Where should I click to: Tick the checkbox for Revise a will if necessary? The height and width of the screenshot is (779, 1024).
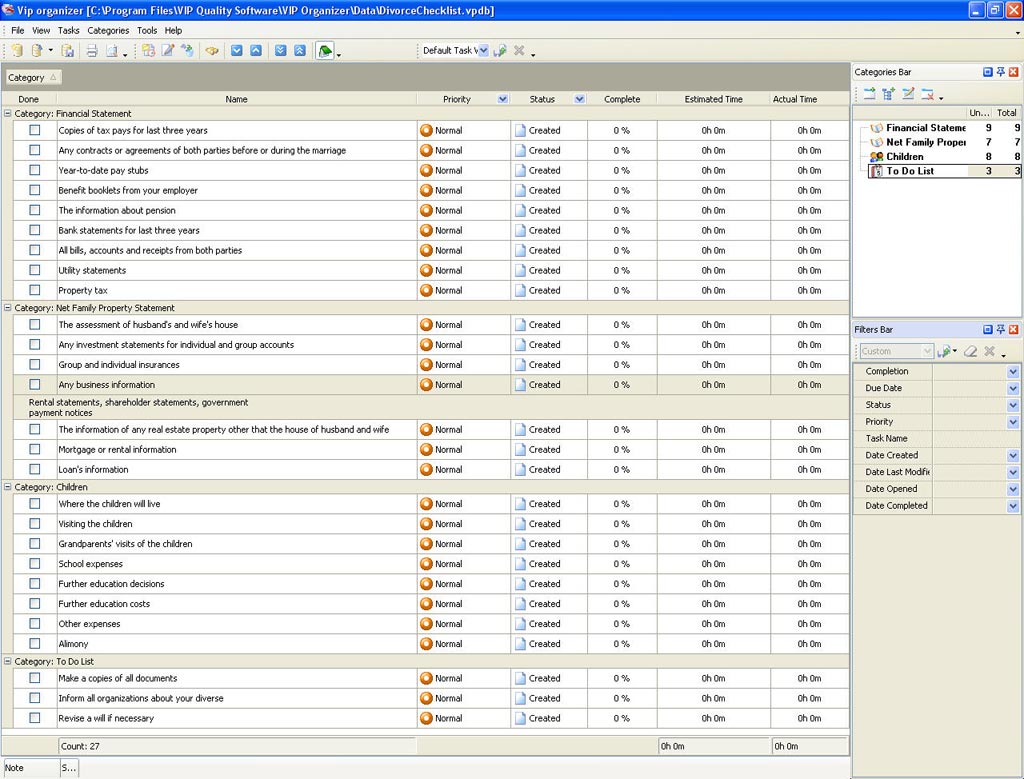(35, 718)
